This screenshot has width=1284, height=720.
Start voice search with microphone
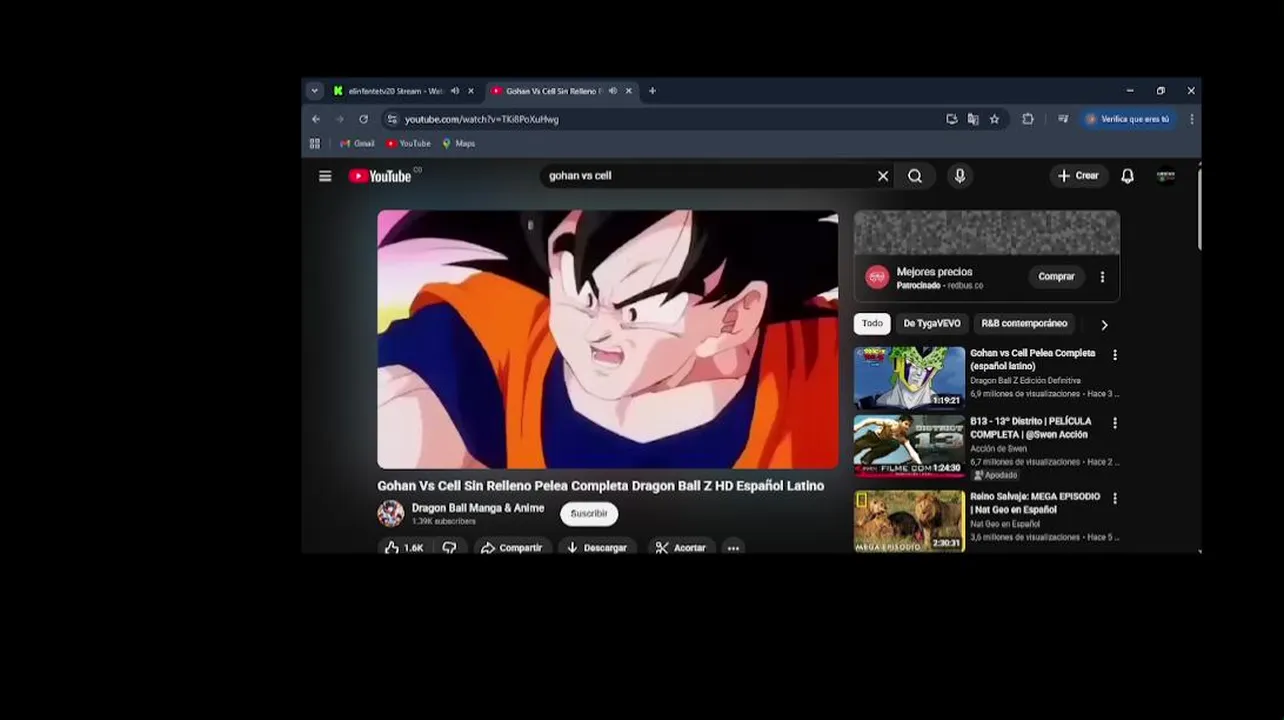[960, 176]
